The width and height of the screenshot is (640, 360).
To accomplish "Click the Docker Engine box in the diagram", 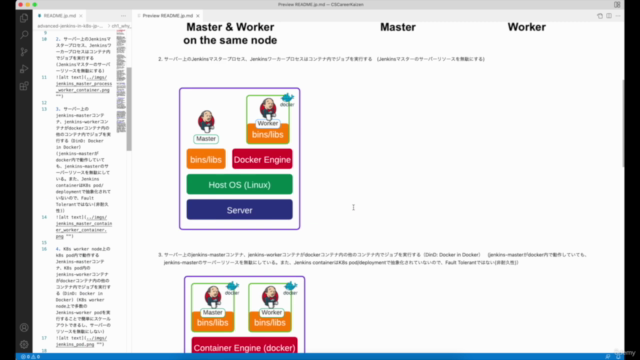I will (x=262, y=159).
